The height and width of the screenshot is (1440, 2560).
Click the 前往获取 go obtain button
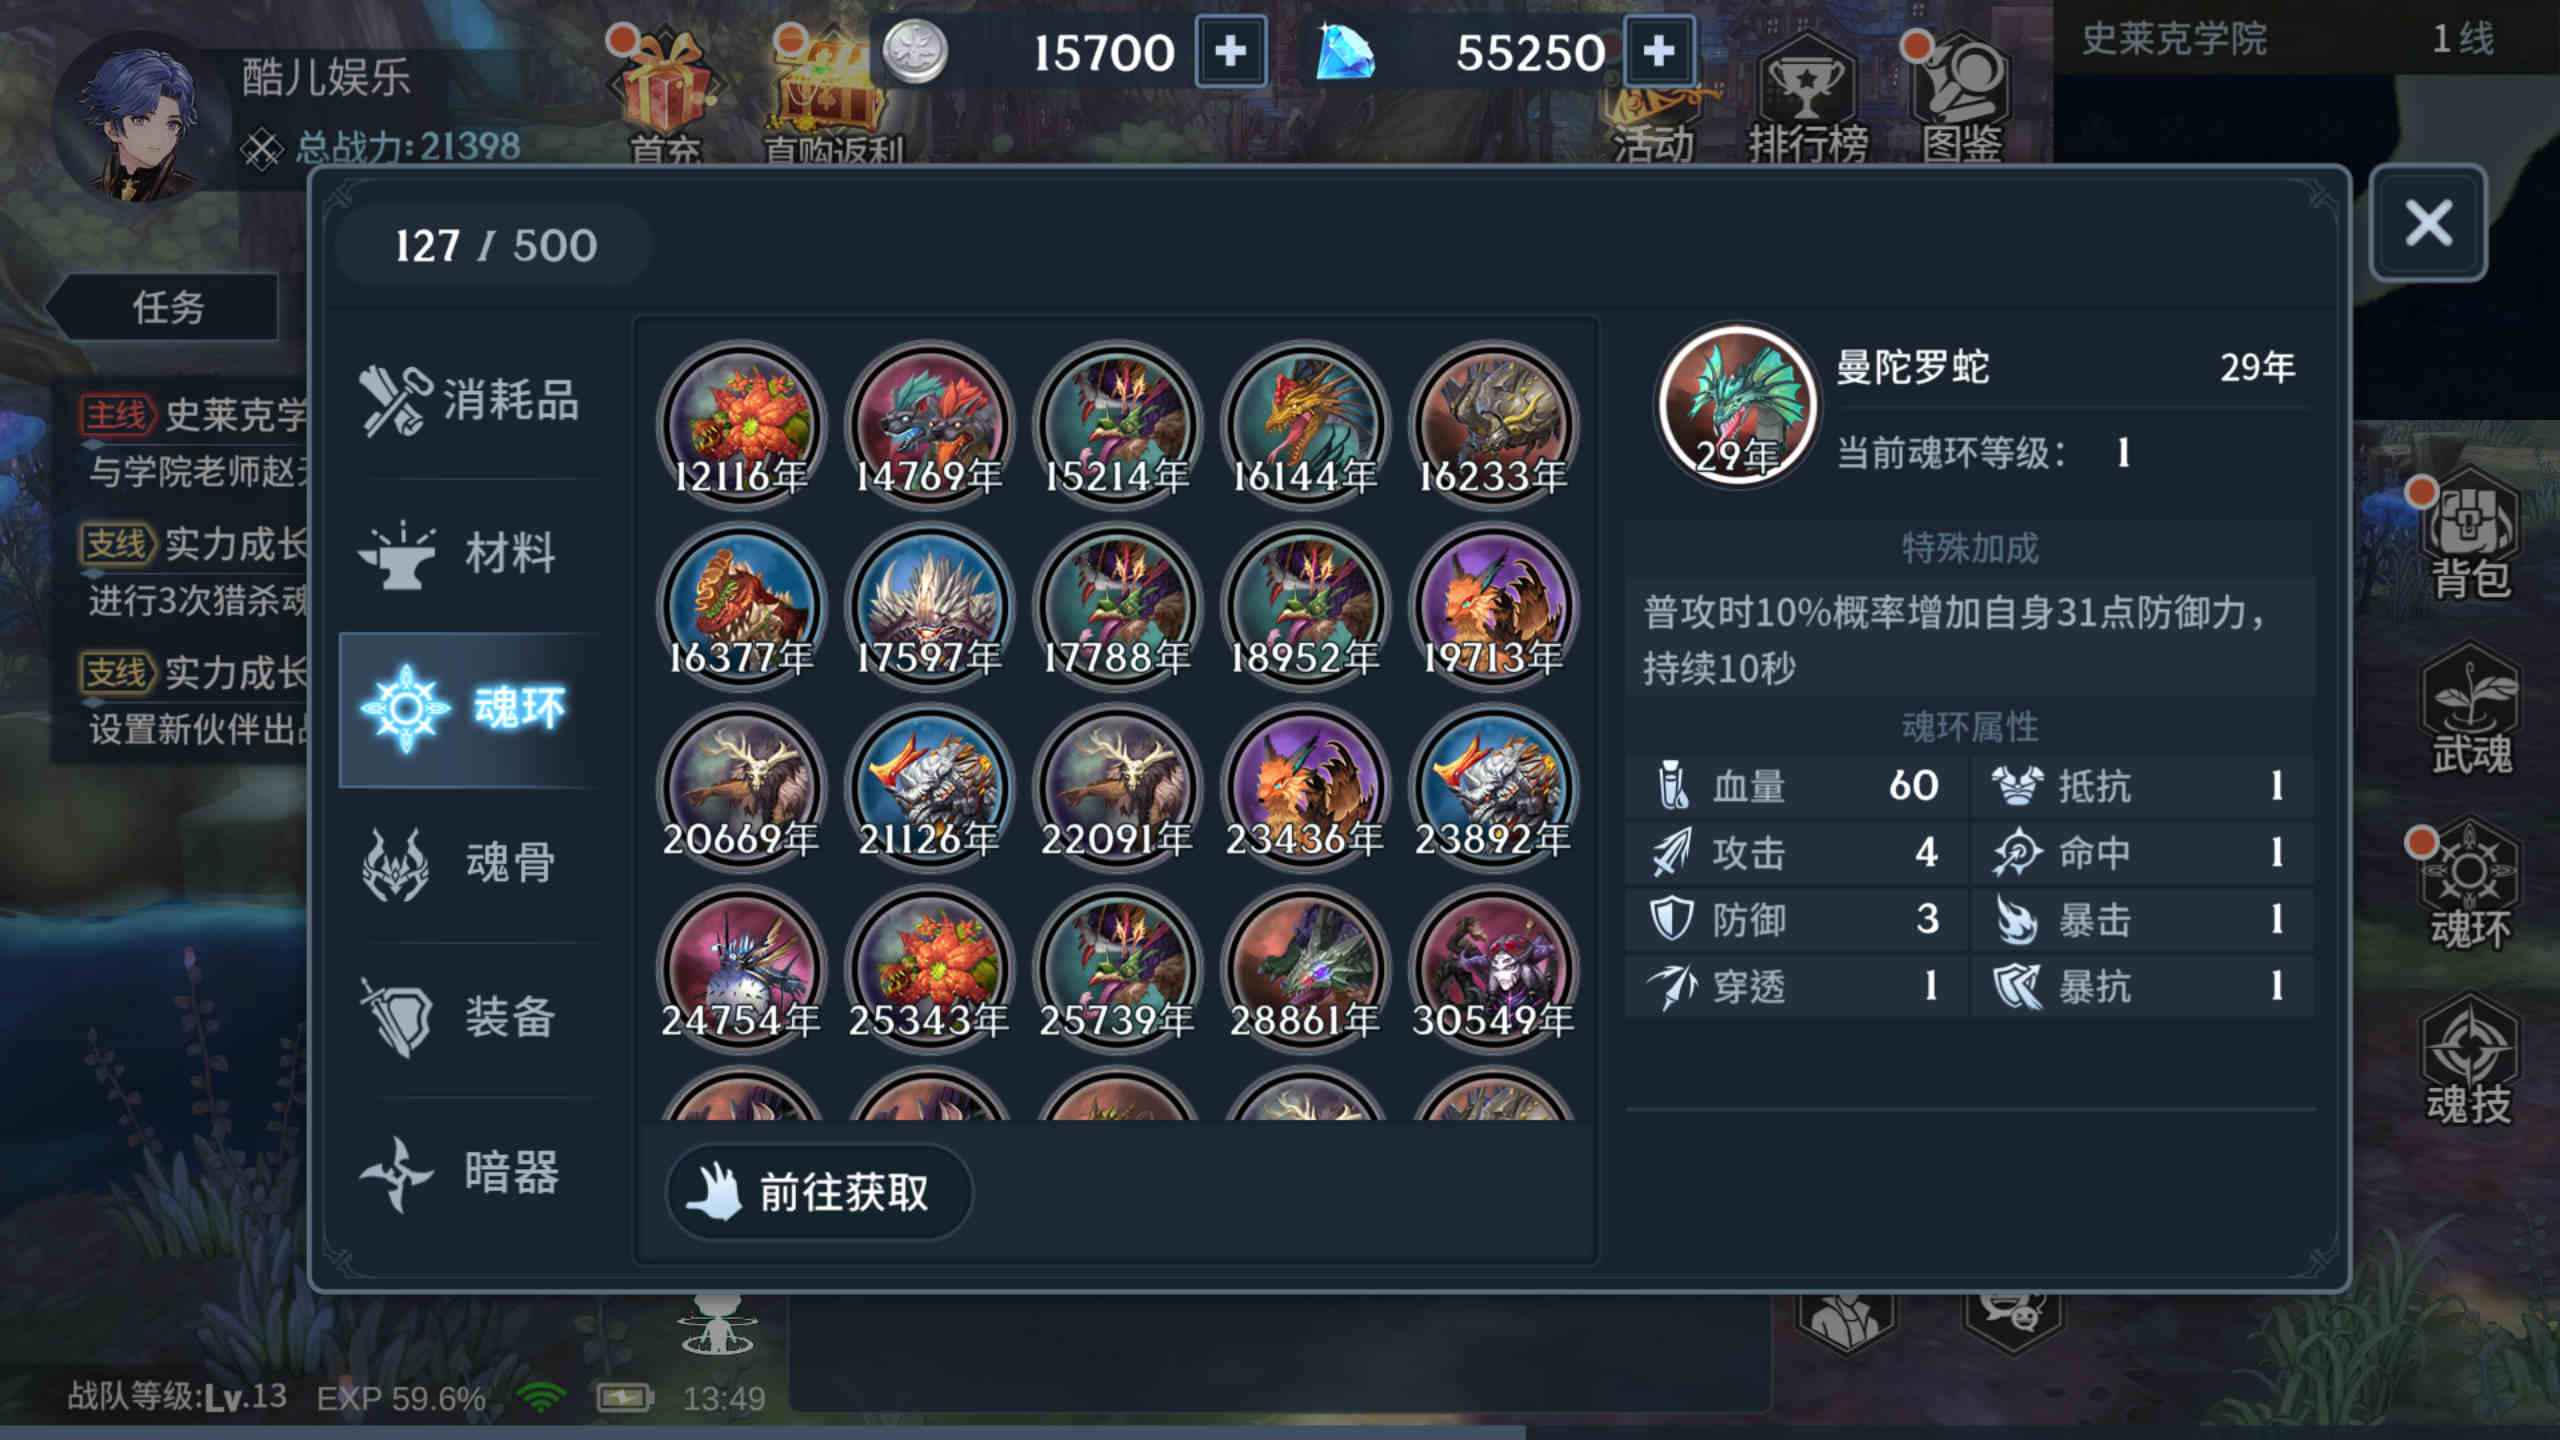coord(818,1192)
